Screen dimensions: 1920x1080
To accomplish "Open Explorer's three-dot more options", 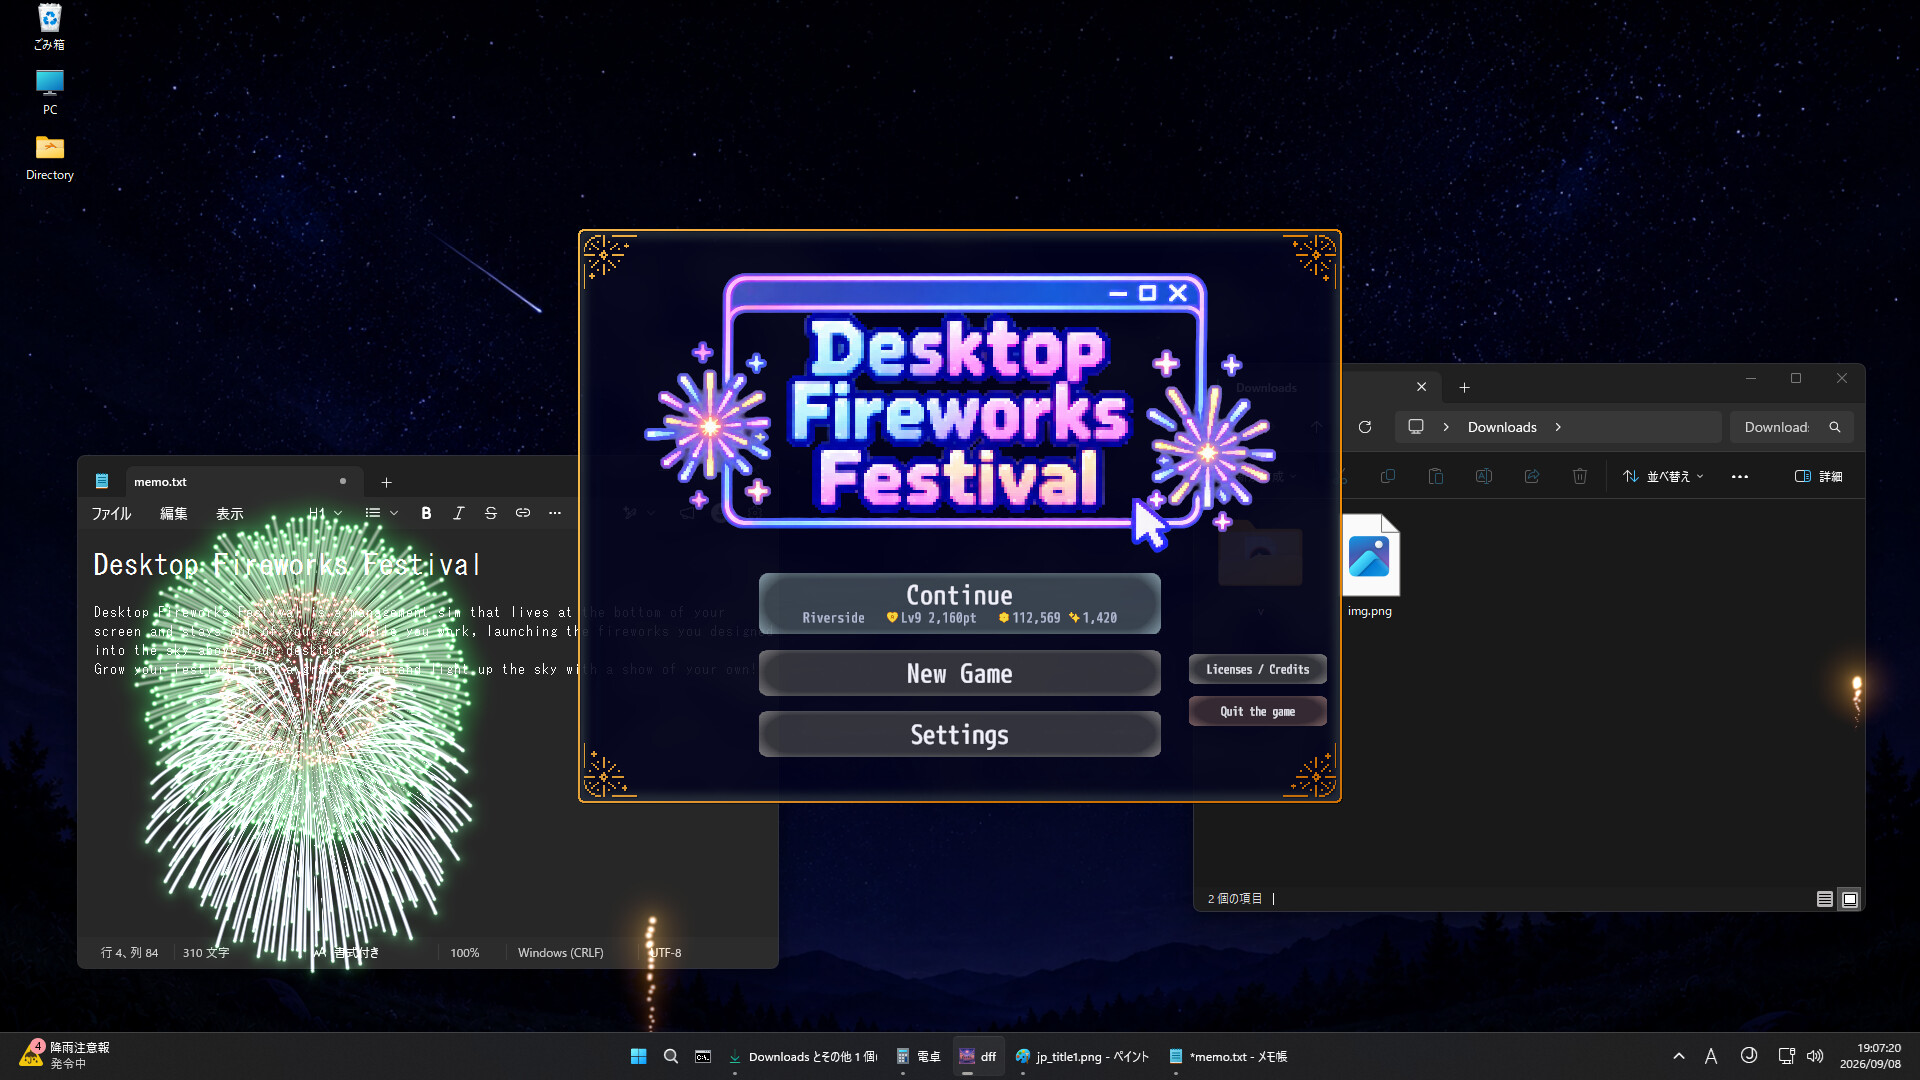I will click(1740, 476).
